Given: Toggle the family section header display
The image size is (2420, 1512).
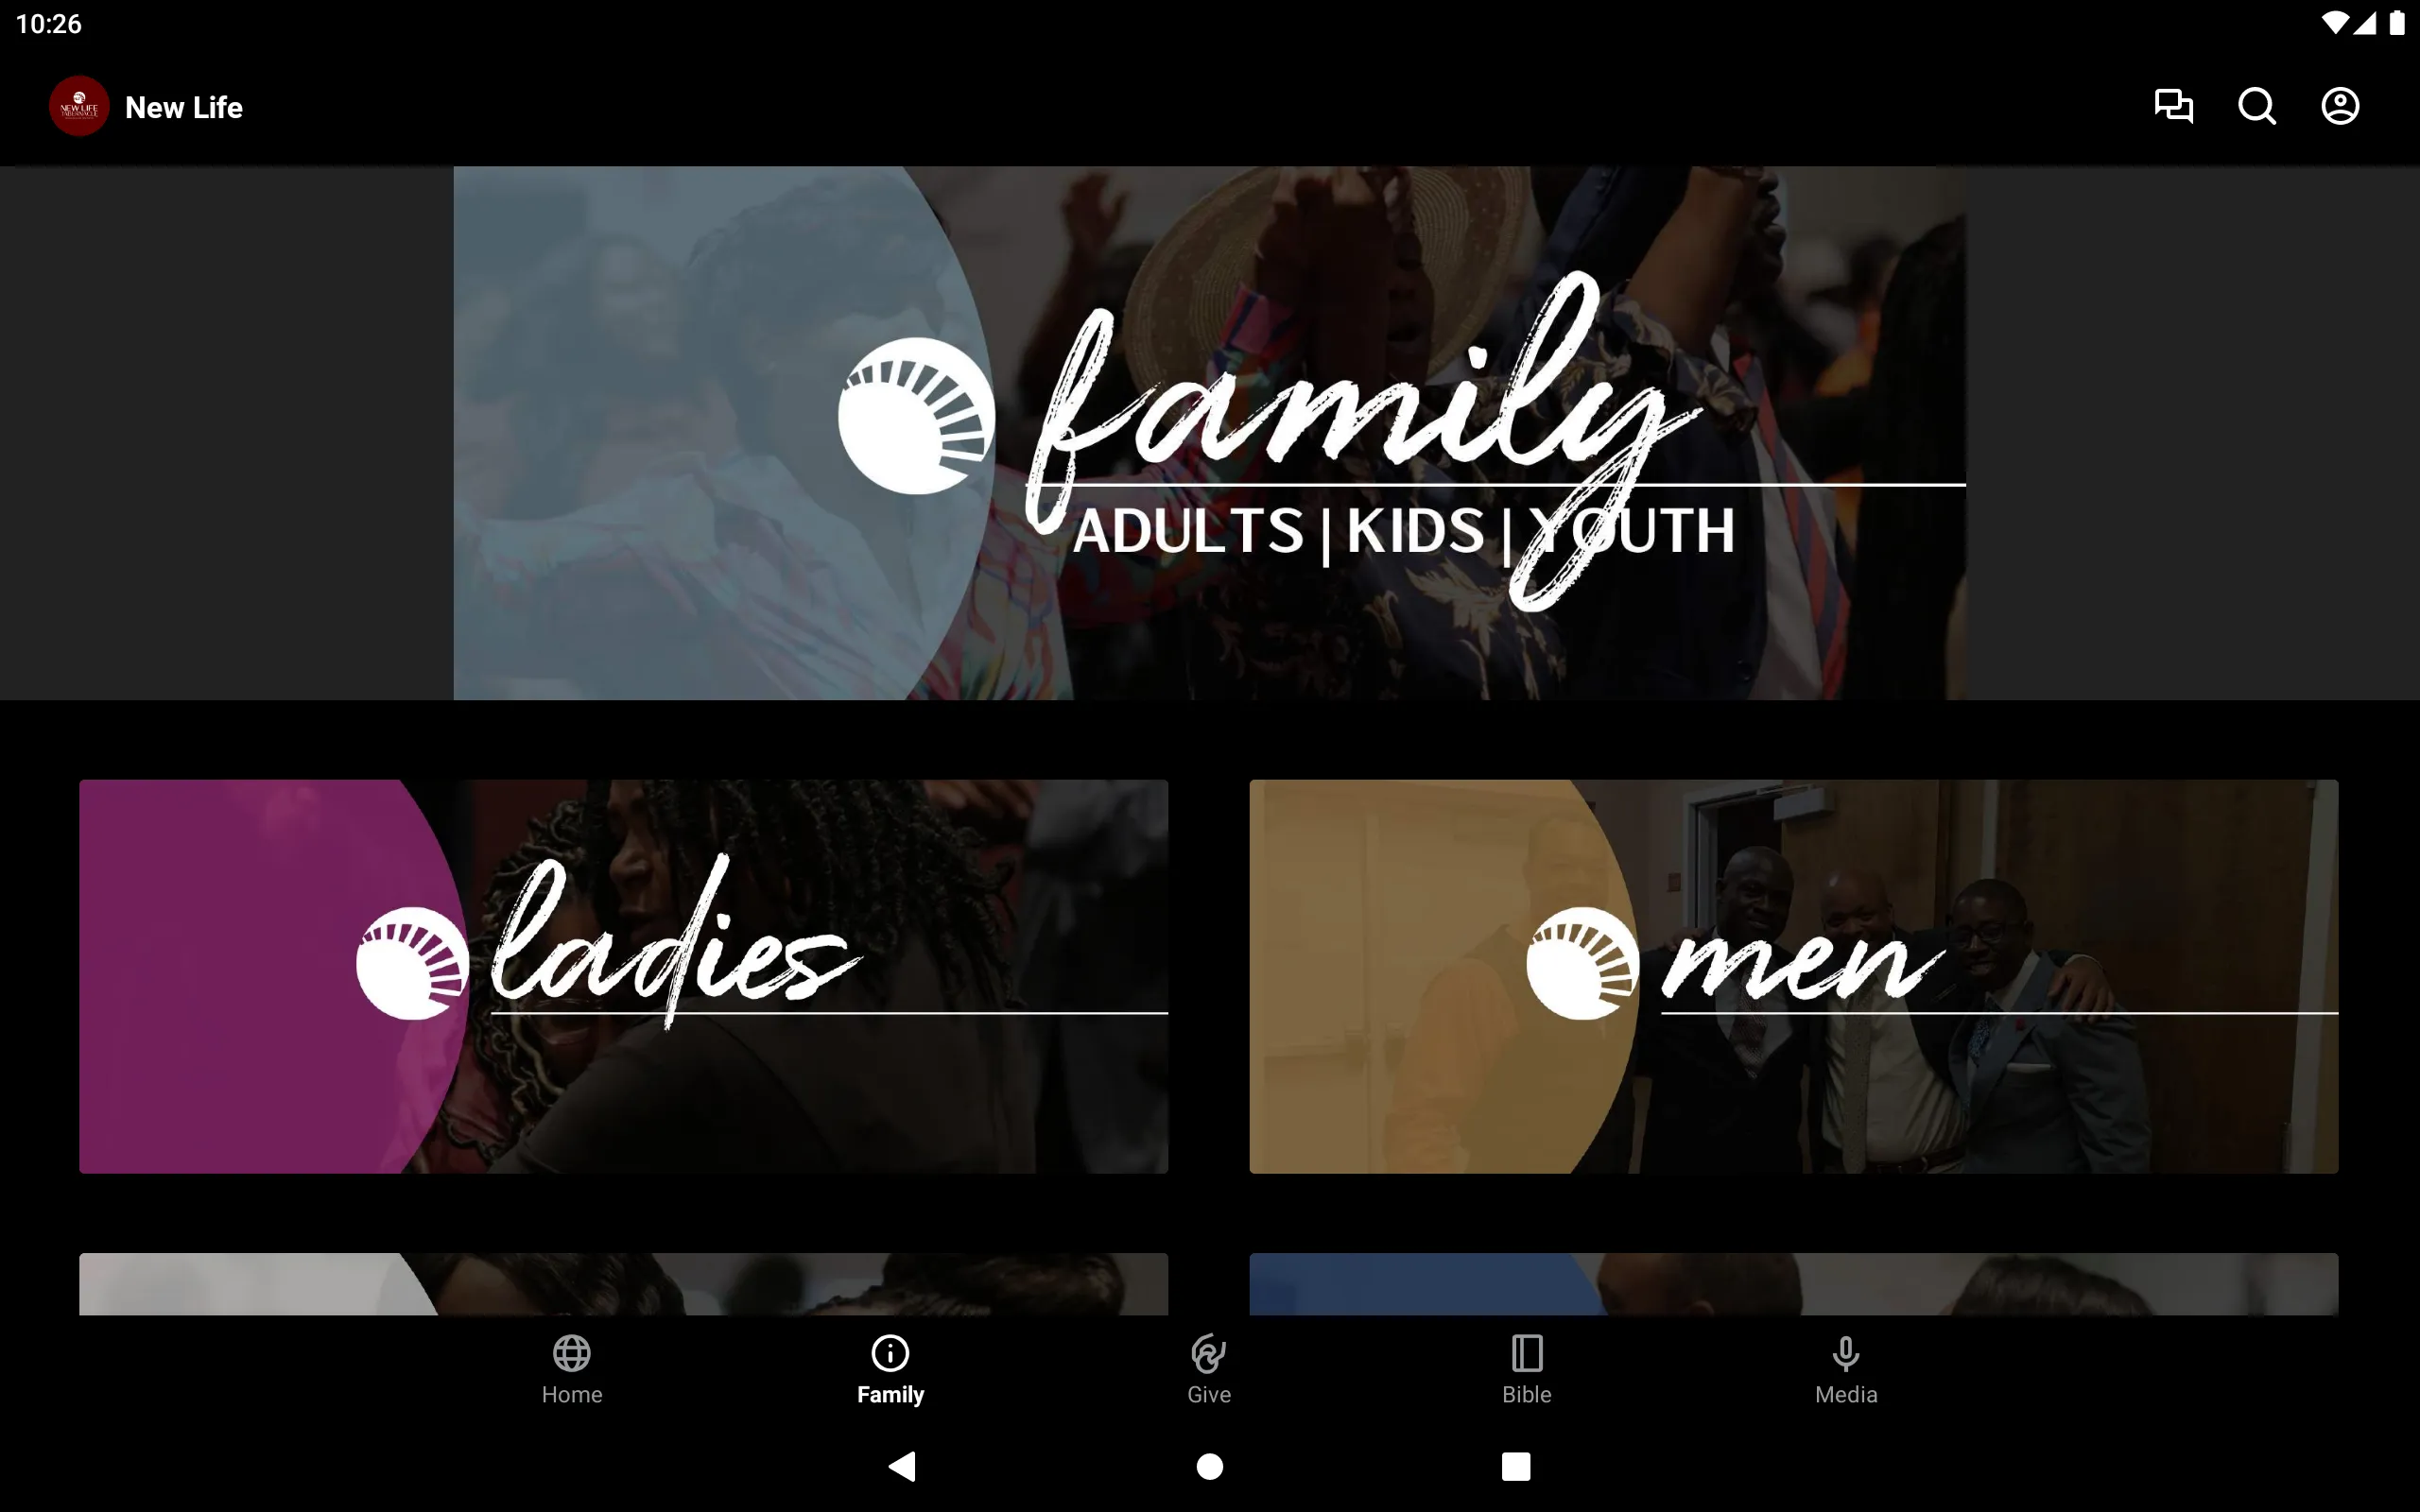Looking at the screenshot, I should point(1209,432).
